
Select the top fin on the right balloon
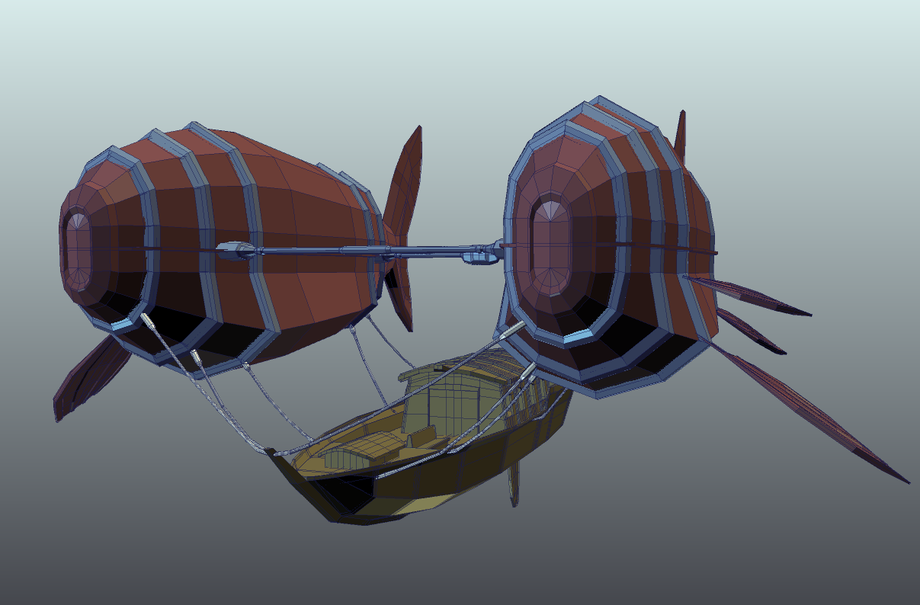coord(680,135)
